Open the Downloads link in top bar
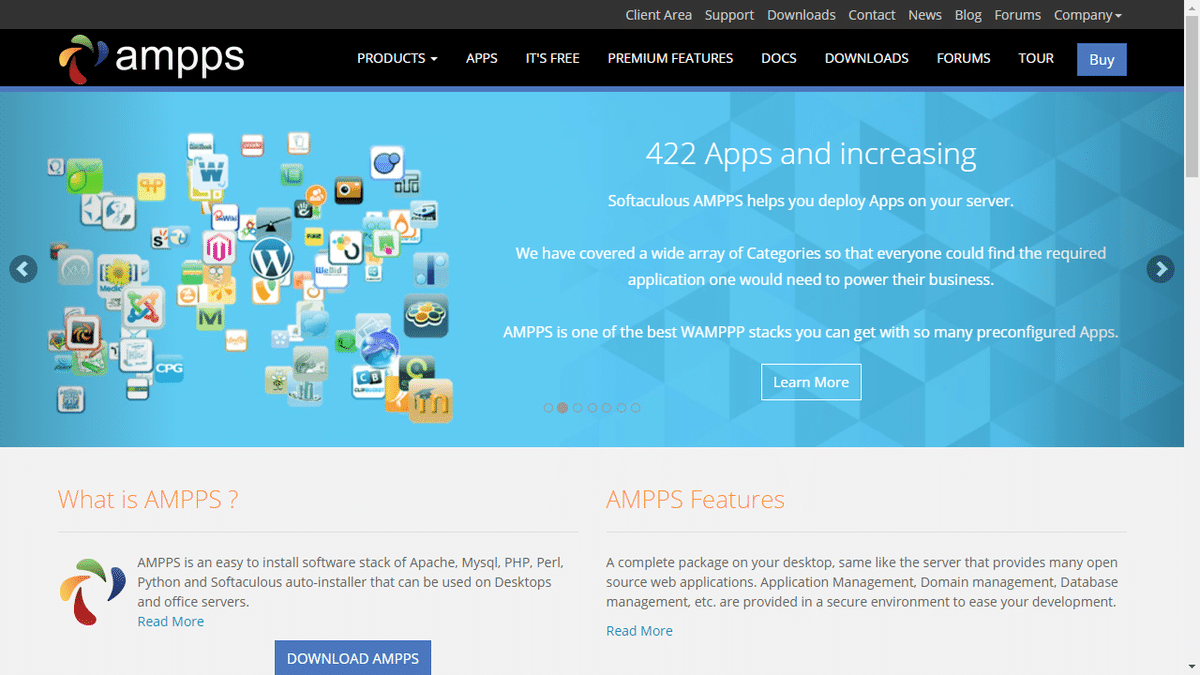The image size is (1200, 675). click(801, 15)
